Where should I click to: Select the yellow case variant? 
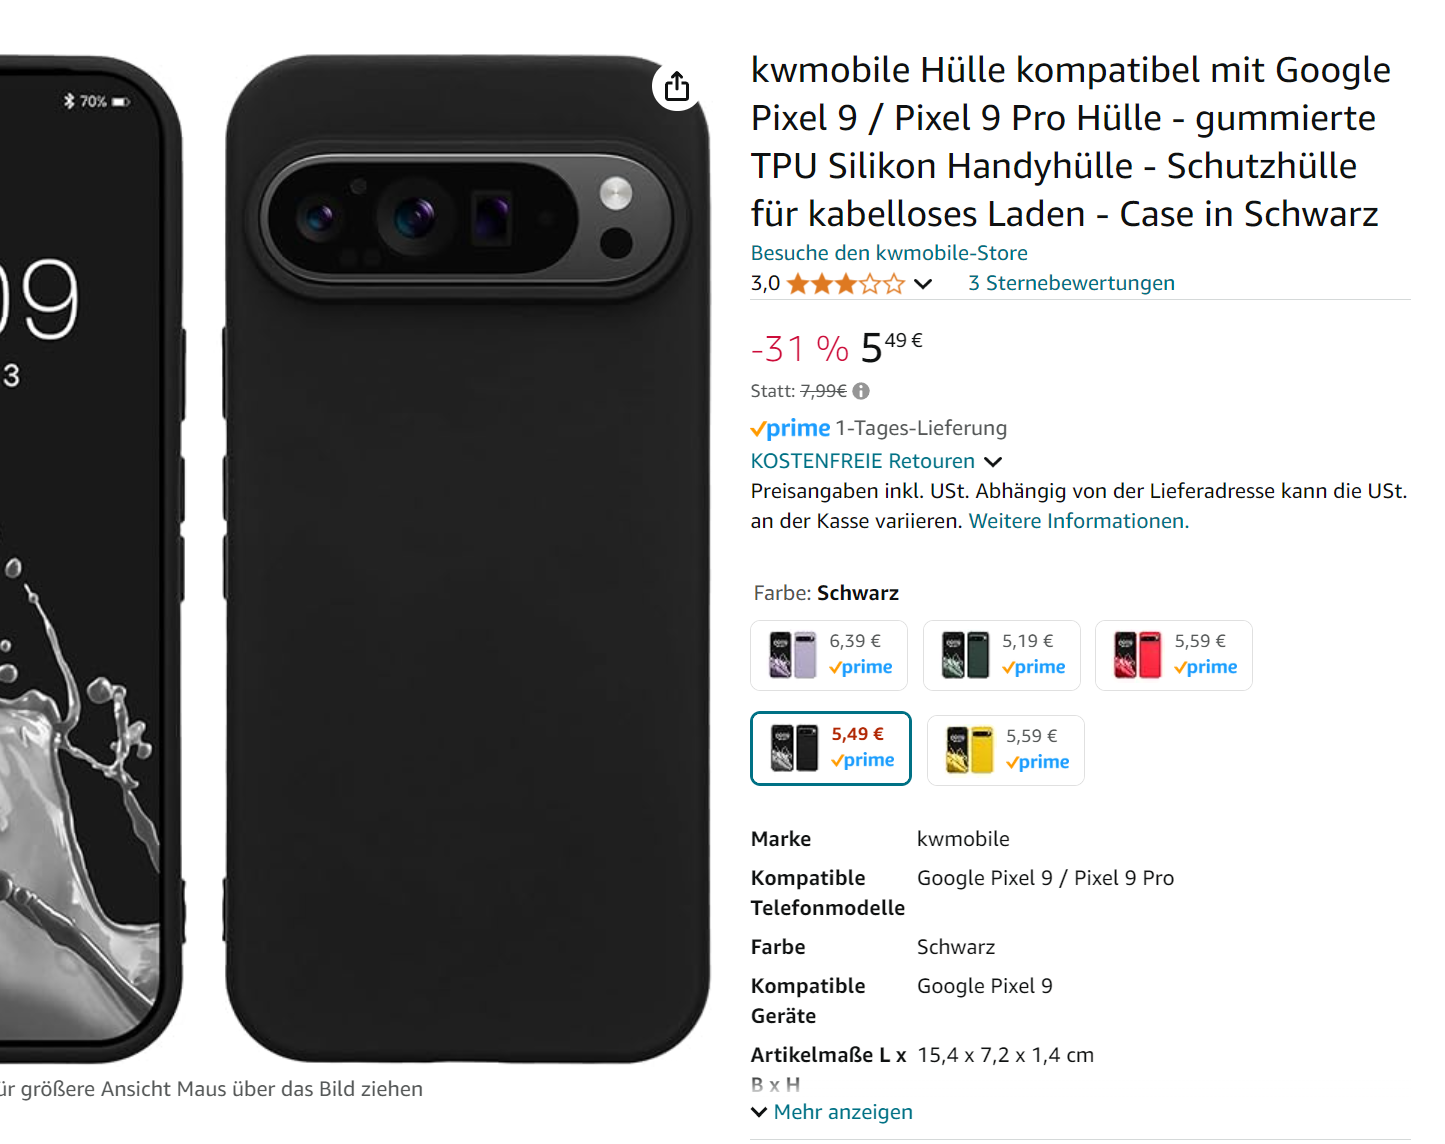pyautogui.click(x=1005, y=750)
